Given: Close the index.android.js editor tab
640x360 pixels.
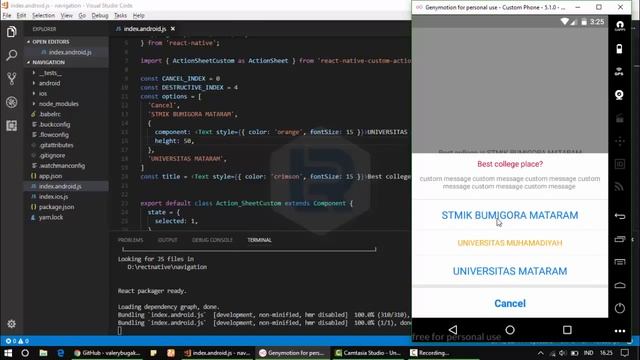Looking at the screenshot, I should click(x=173, y=29).
